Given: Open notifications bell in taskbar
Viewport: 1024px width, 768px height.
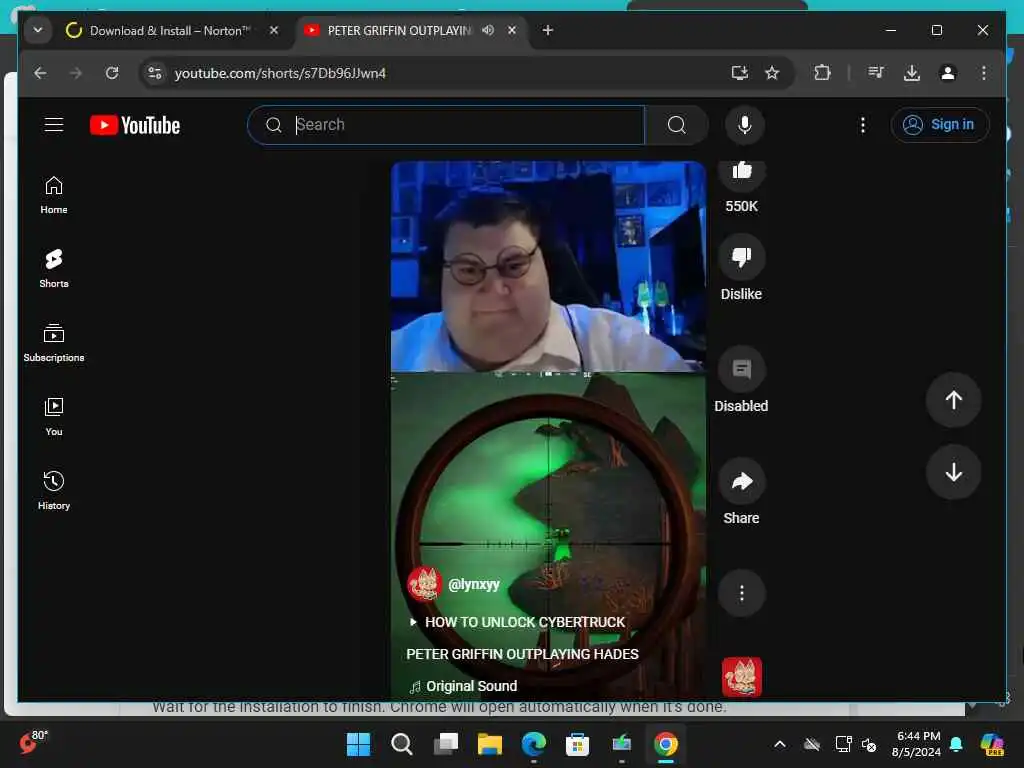Looking at the screenshot, I should click(x=956, y=744).
